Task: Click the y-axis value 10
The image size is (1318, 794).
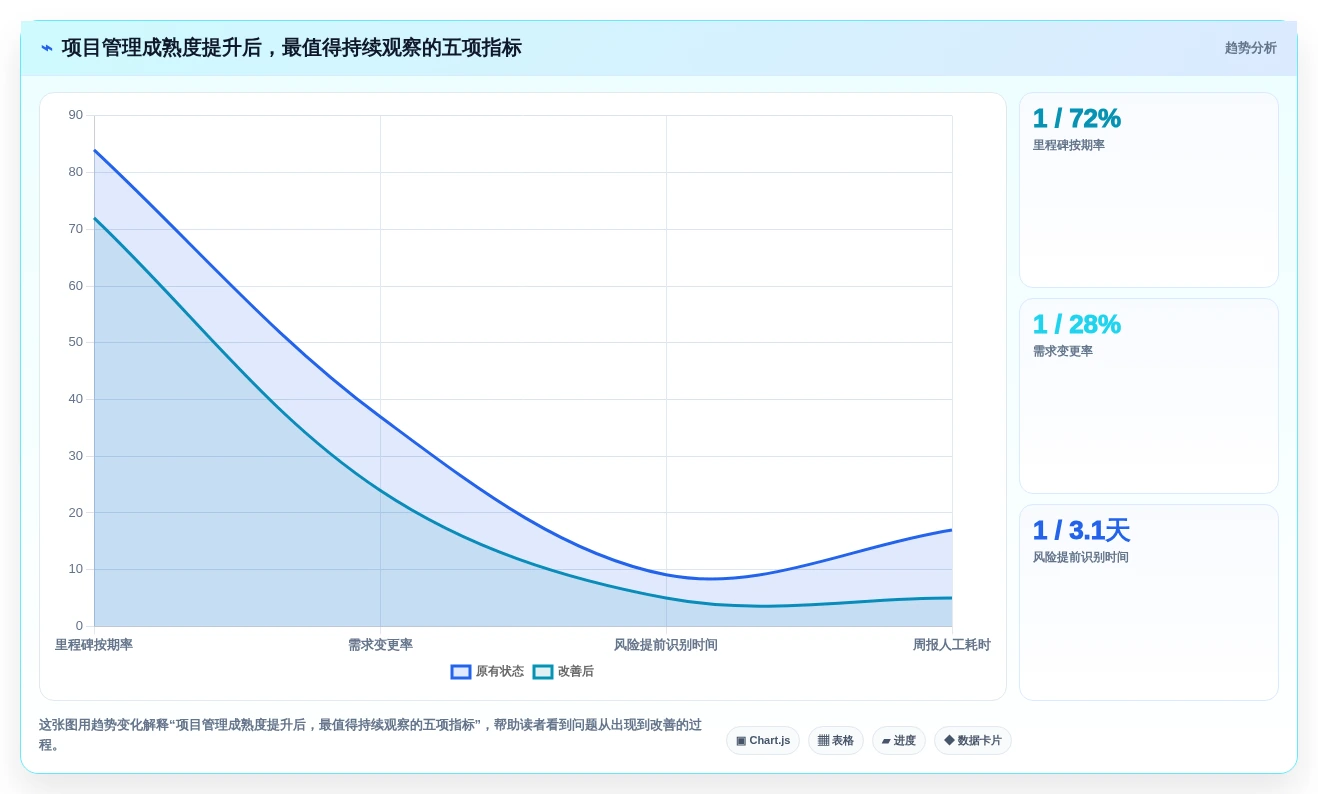Action: (76, 569)
